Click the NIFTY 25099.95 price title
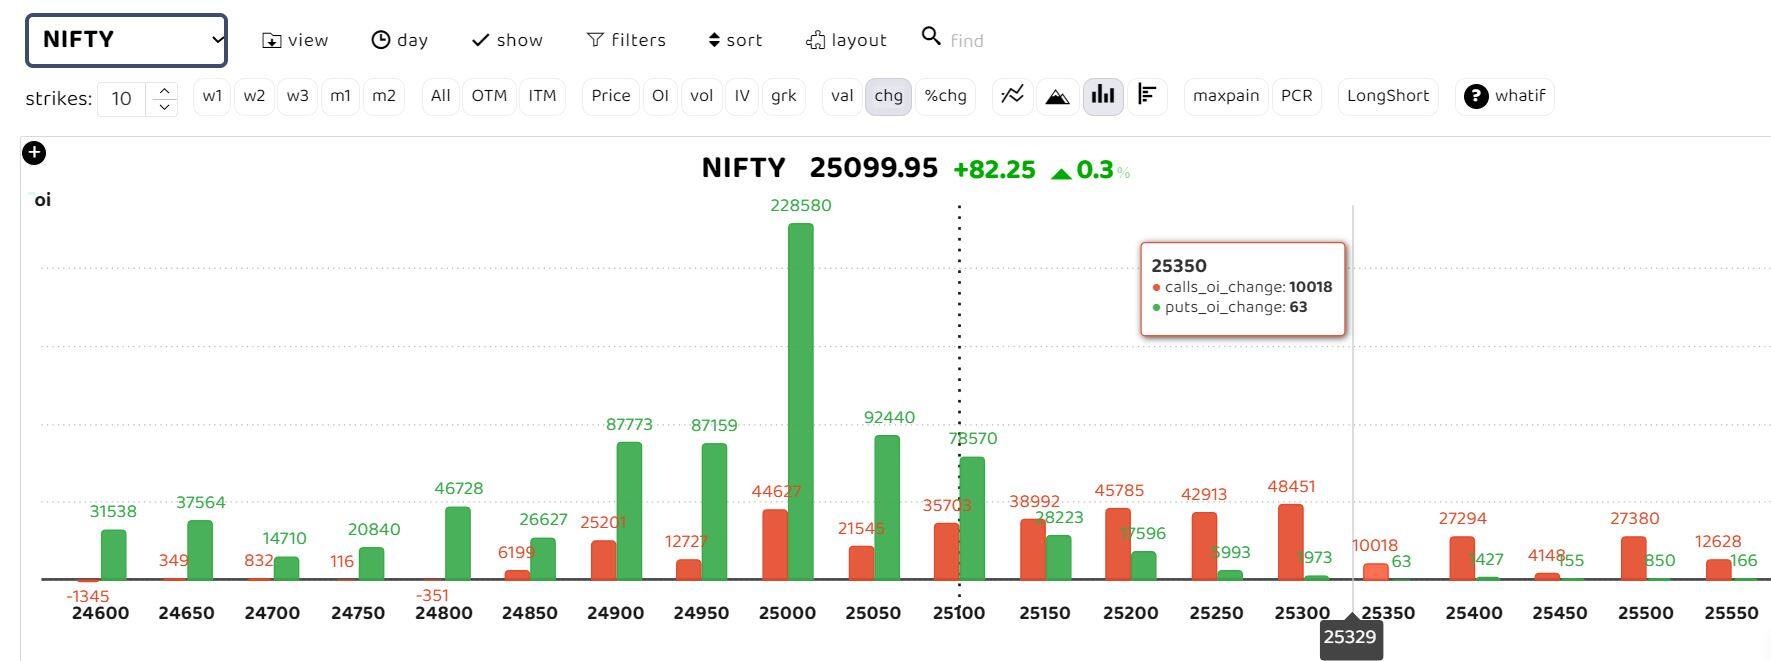 click(820, 168)
